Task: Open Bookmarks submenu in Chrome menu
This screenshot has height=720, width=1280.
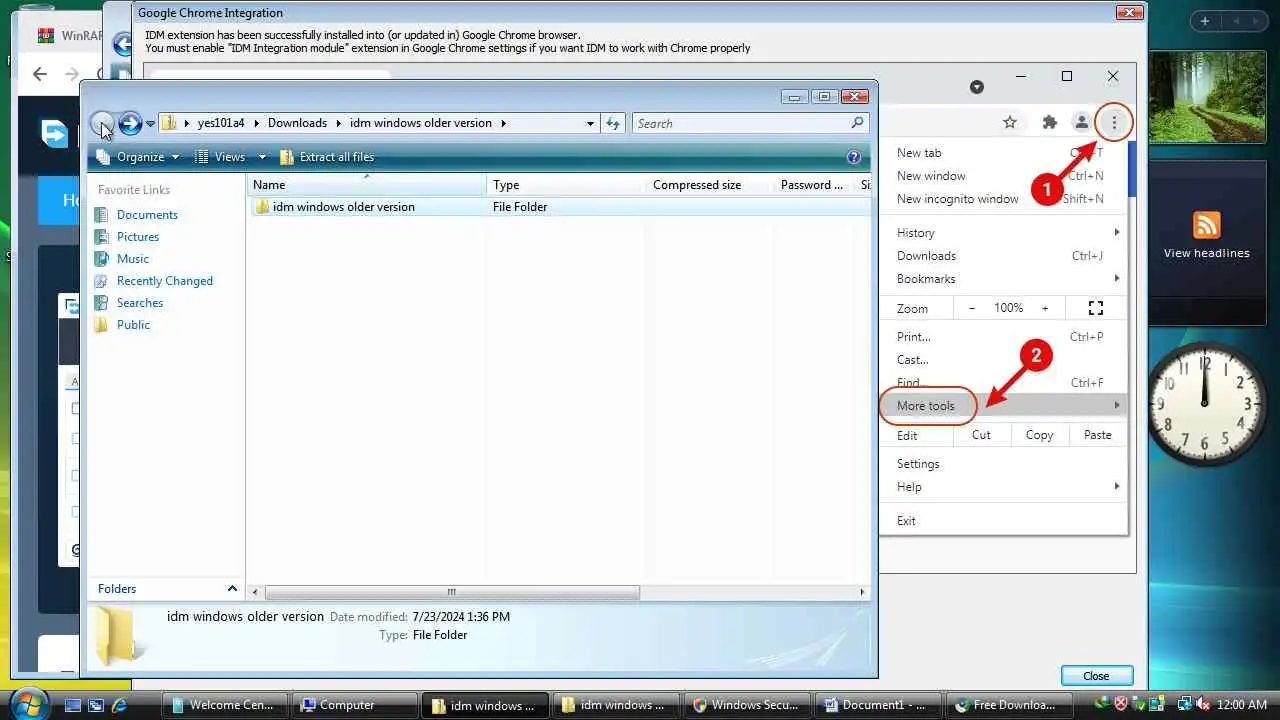Action: tap(1004, 279)
